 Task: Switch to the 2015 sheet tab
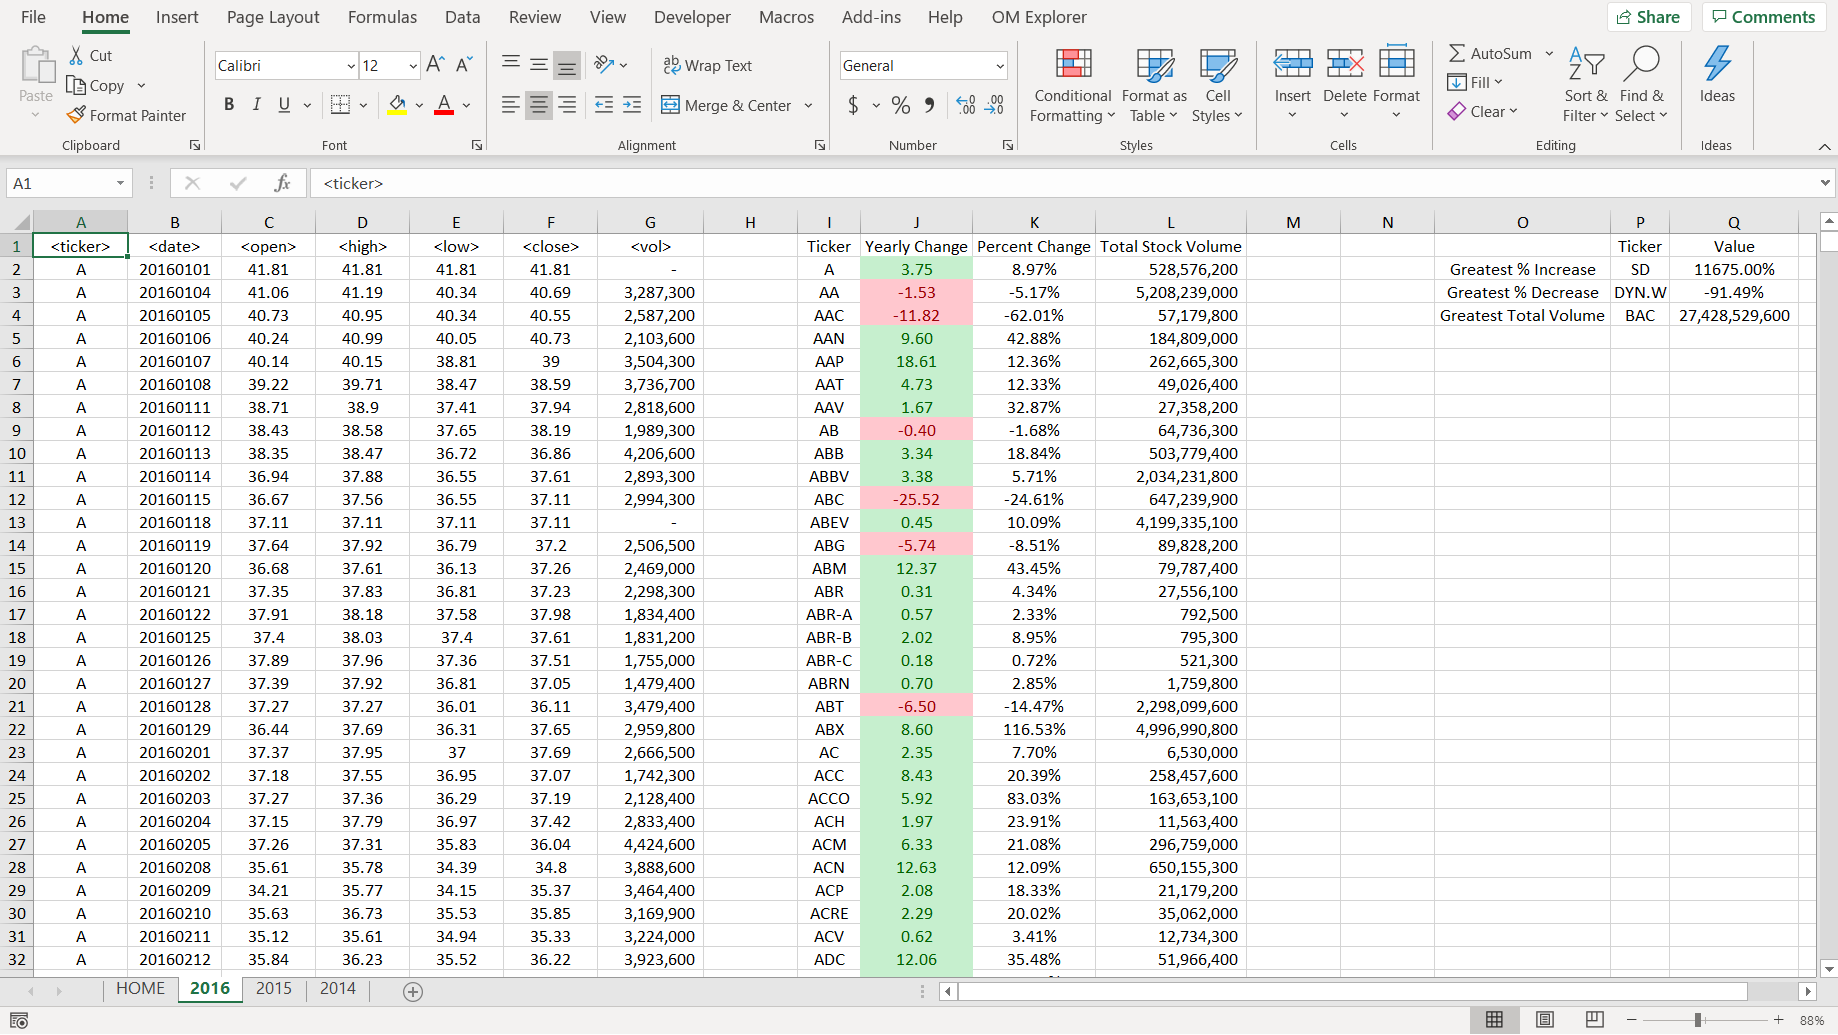[274, 988]
